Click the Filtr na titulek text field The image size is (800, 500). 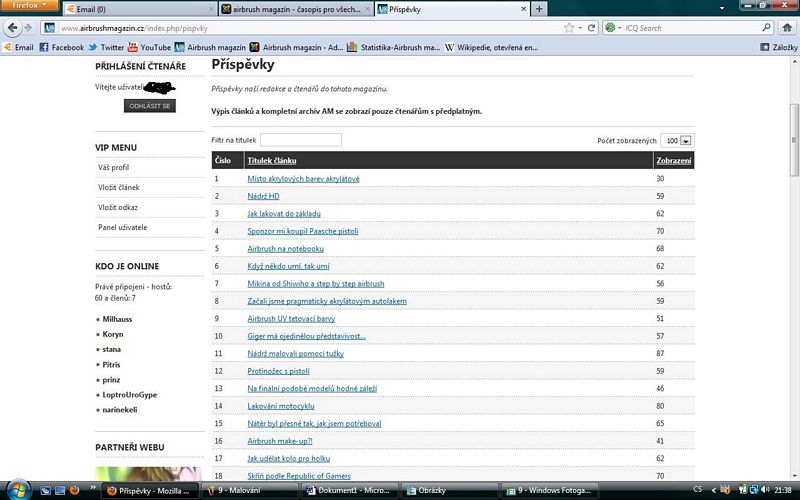(x=301, y=140)
